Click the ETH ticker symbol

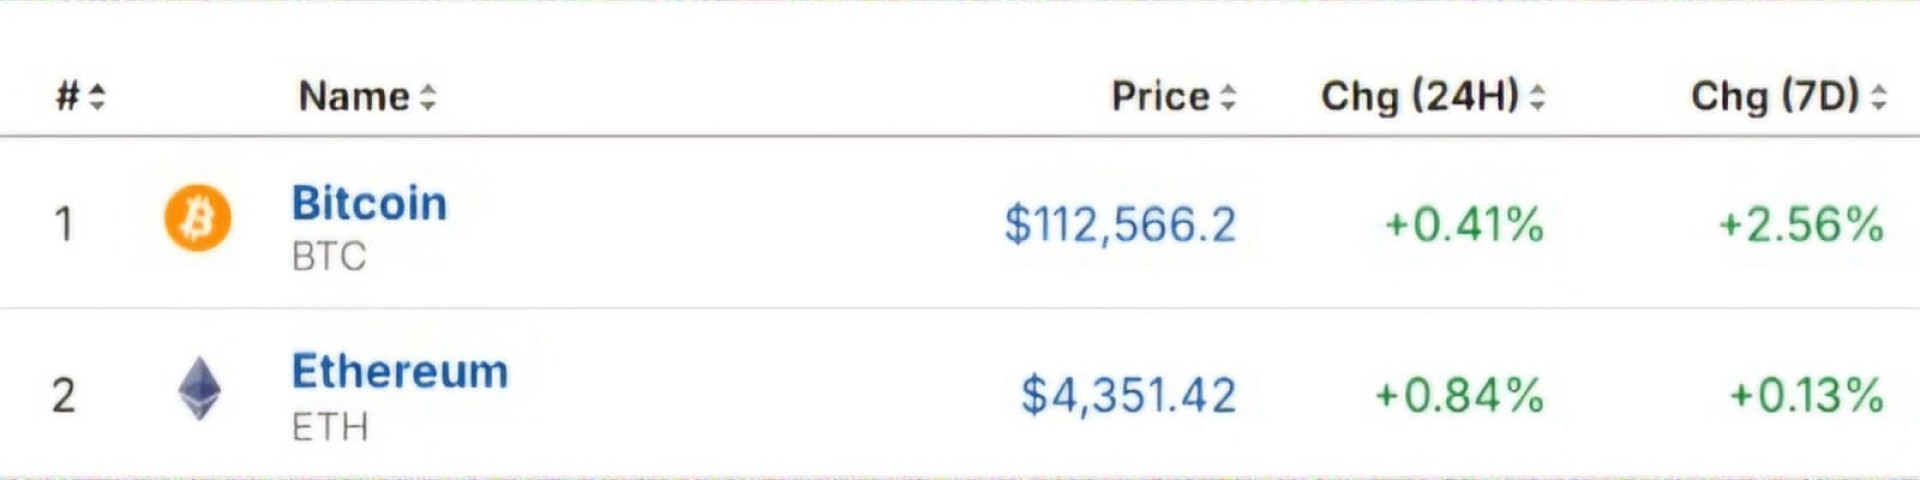tap(330, 428)
